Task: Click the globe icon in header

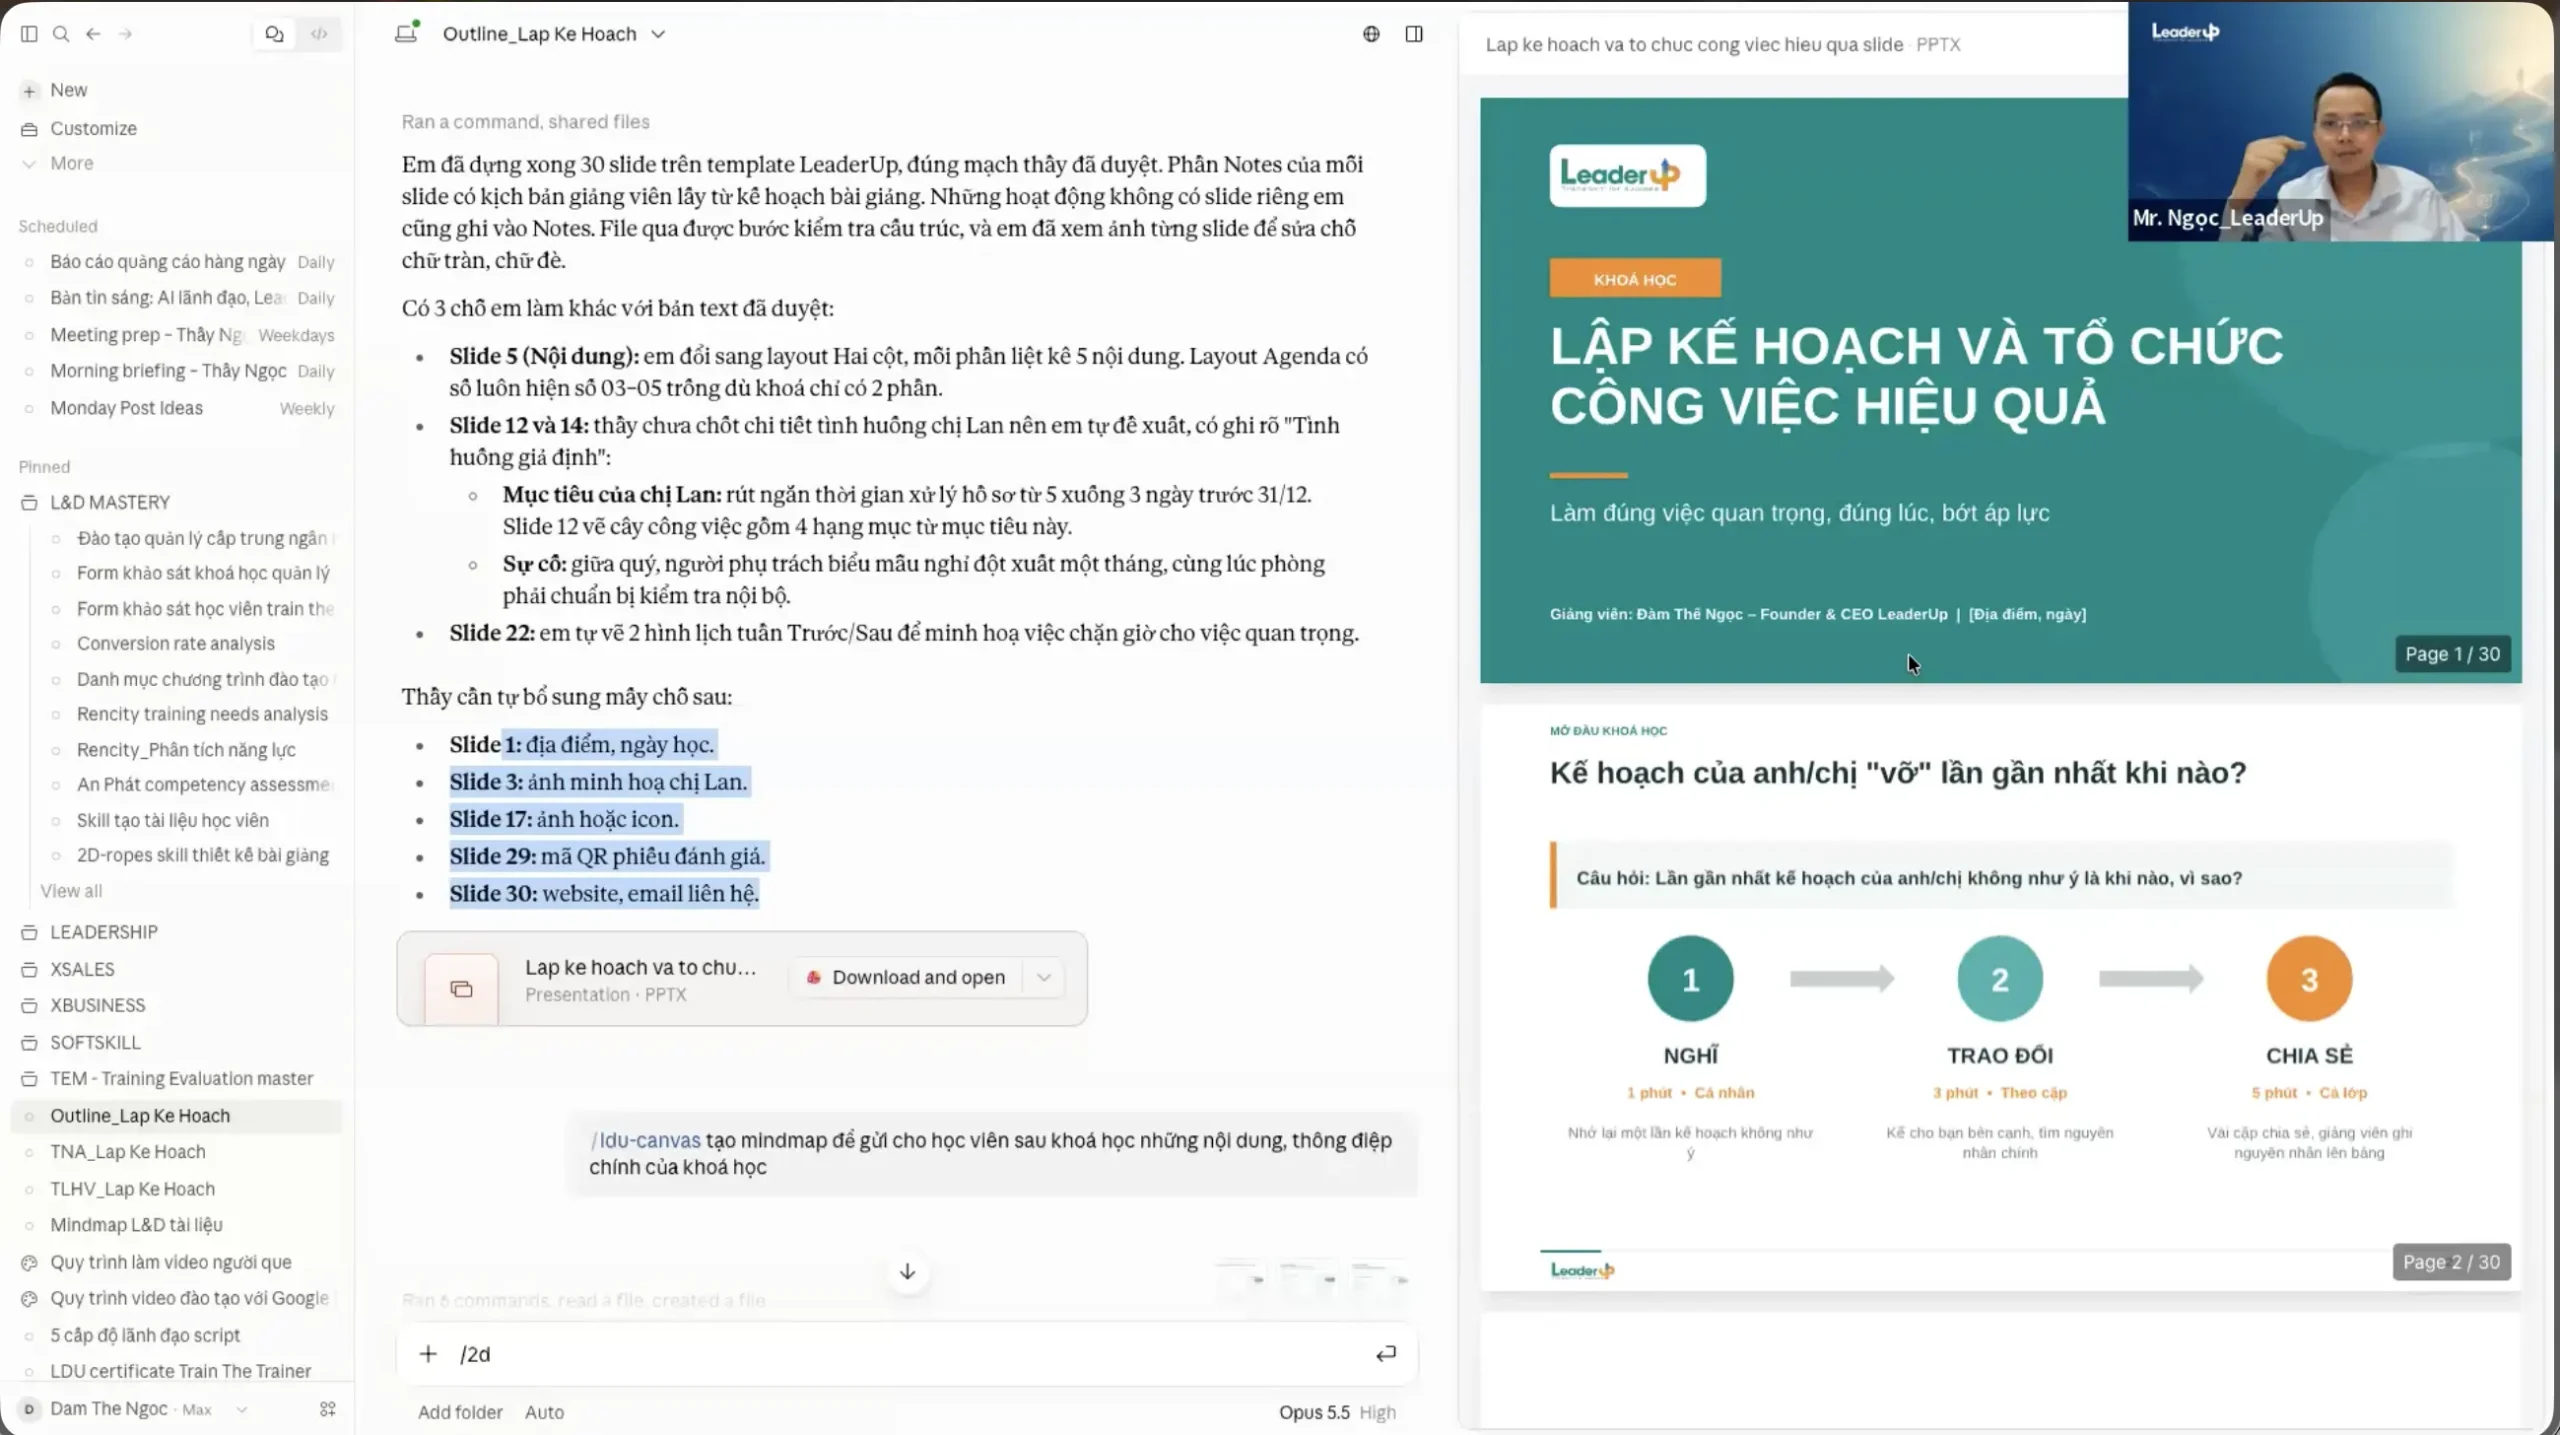Action: tap(1371, 34)
